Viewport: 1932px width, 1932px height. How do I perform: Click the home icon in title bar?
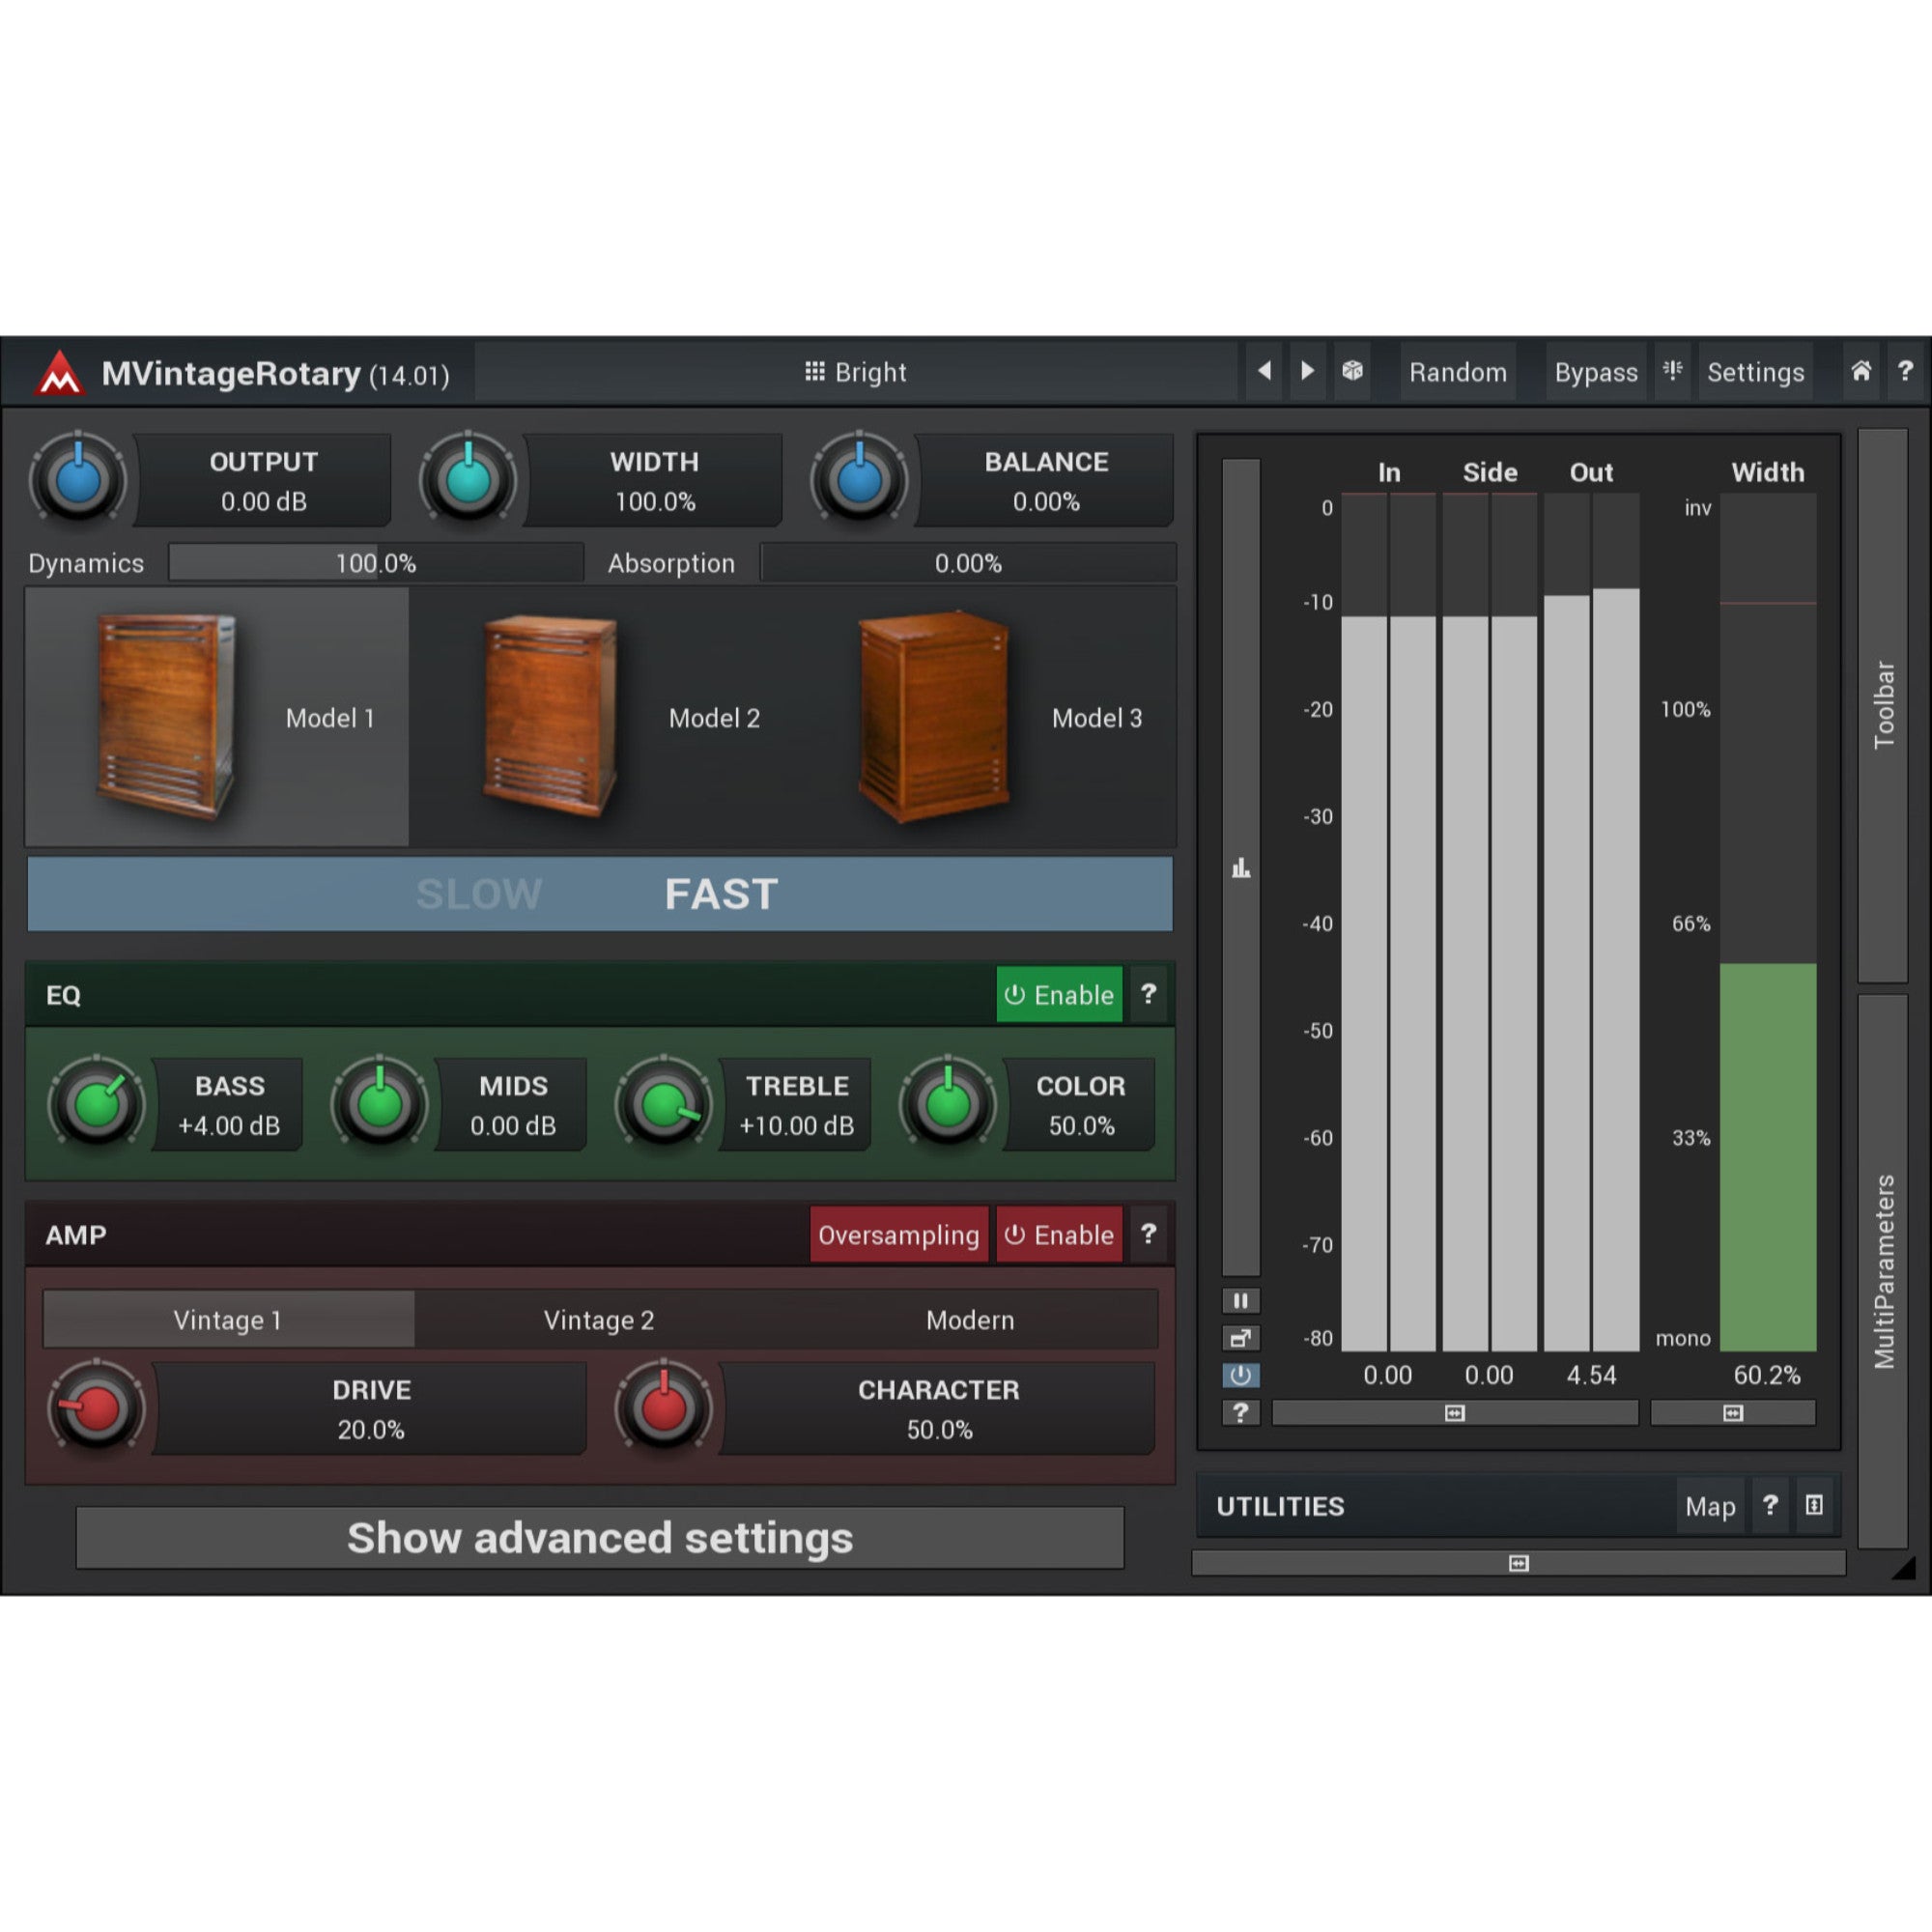point(1861,372)
